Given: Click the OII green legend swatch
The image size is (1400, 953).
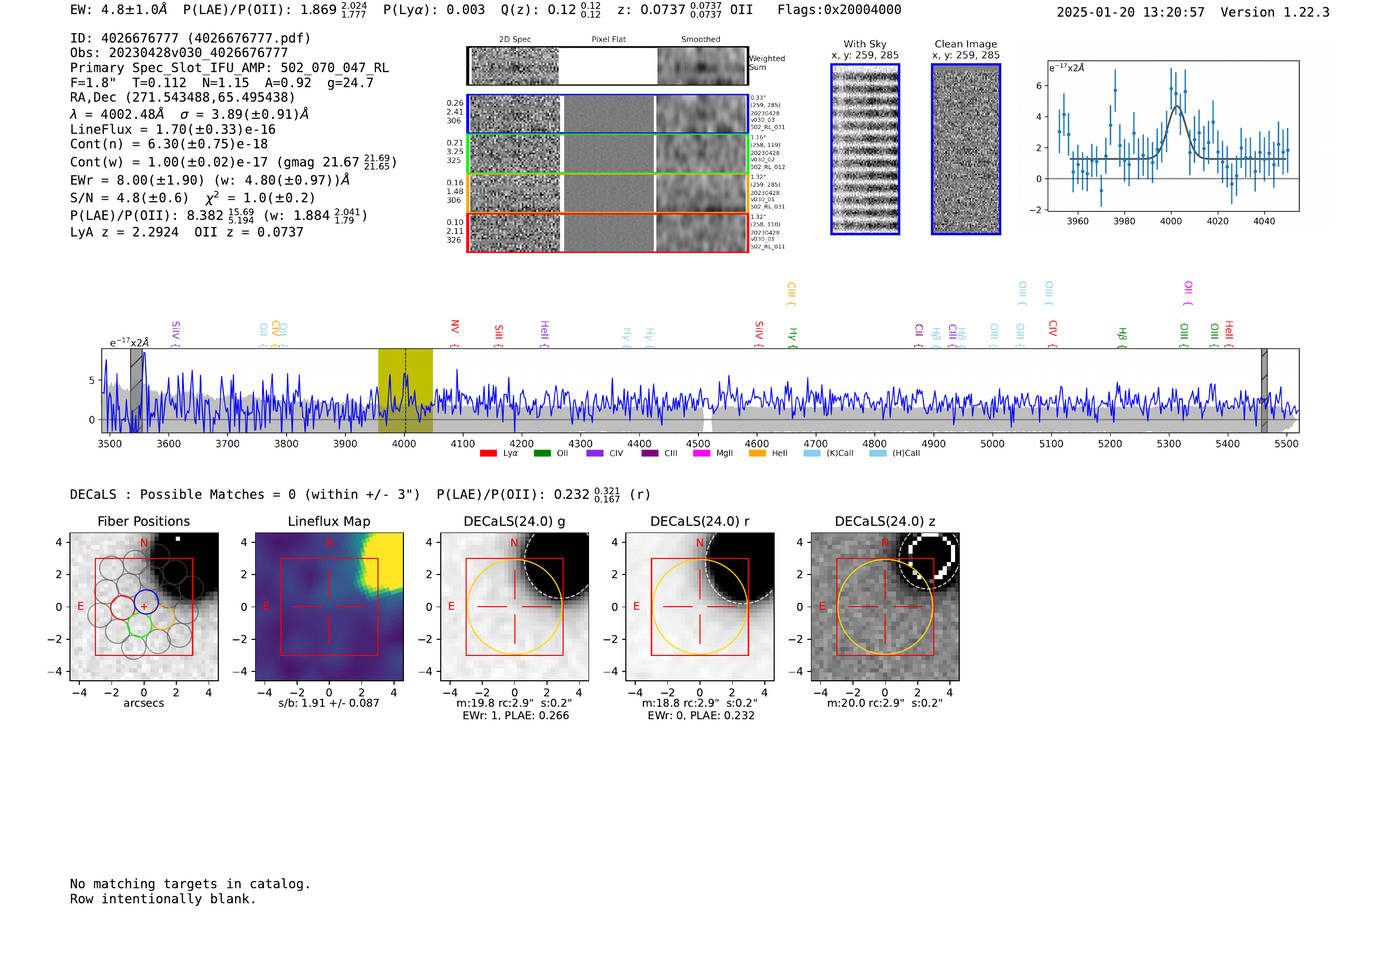Looking at the screenshot, I should pyautogui.click(x=542, y=453).
